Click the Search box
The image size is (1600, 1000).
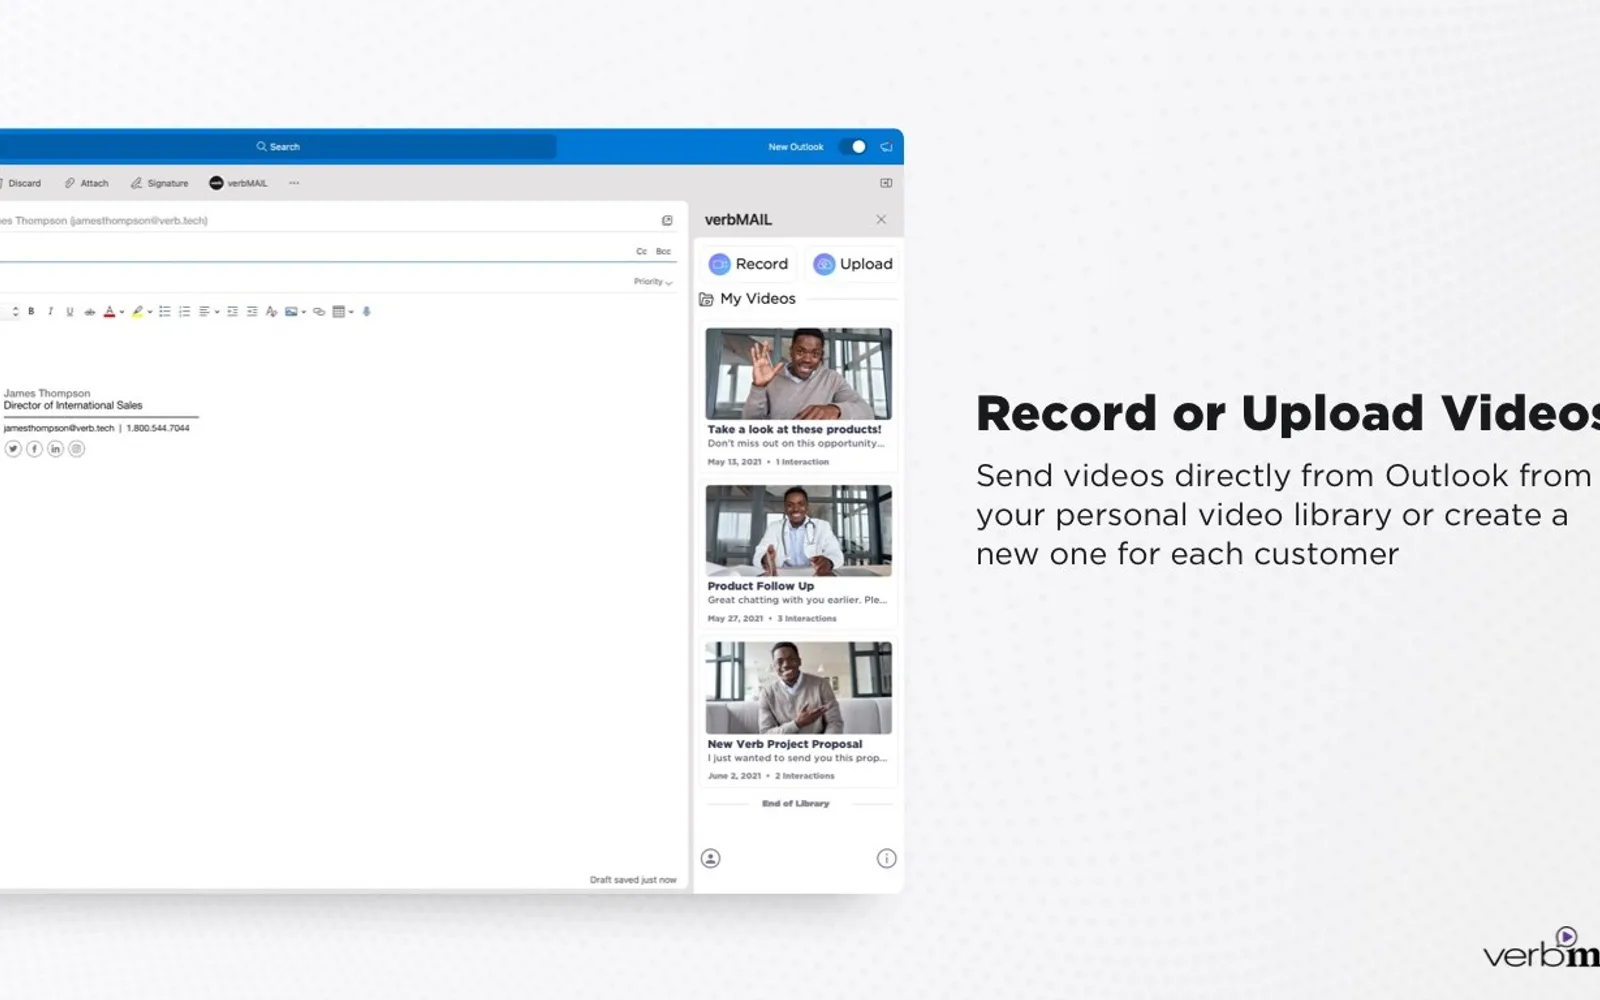pos(278,147)
